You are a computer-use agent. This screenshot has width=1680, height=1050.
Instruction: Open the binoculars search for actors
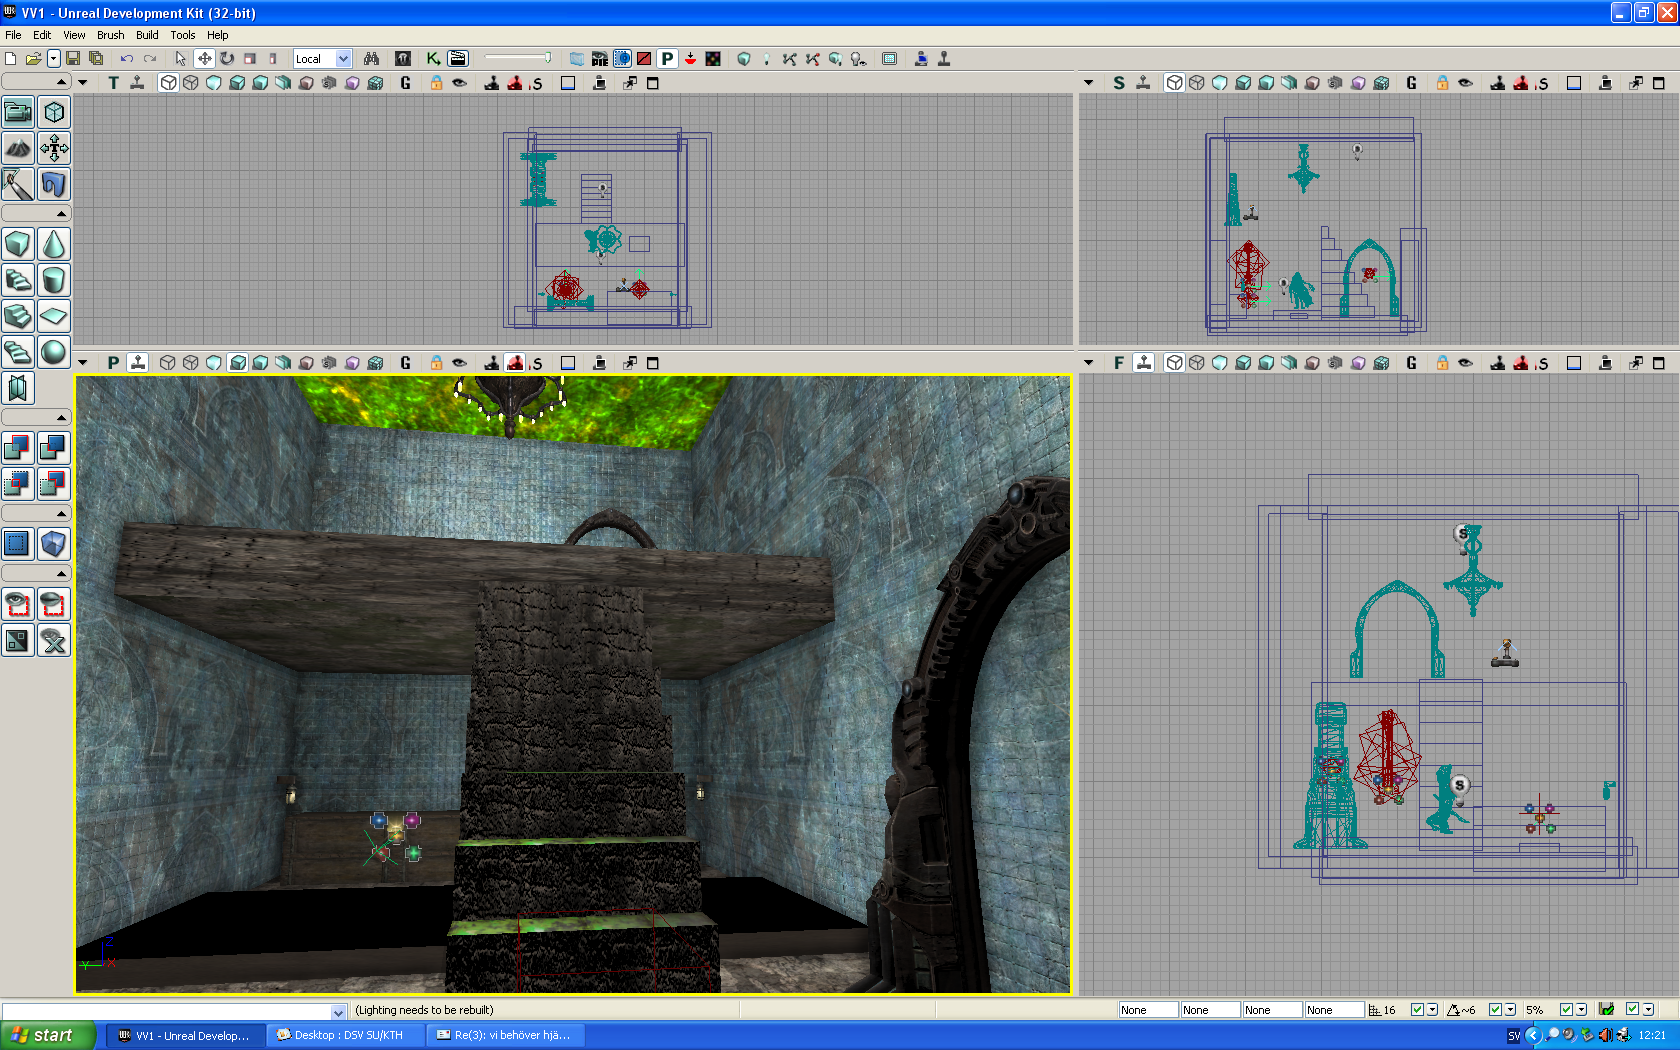[x=372, y=59]
